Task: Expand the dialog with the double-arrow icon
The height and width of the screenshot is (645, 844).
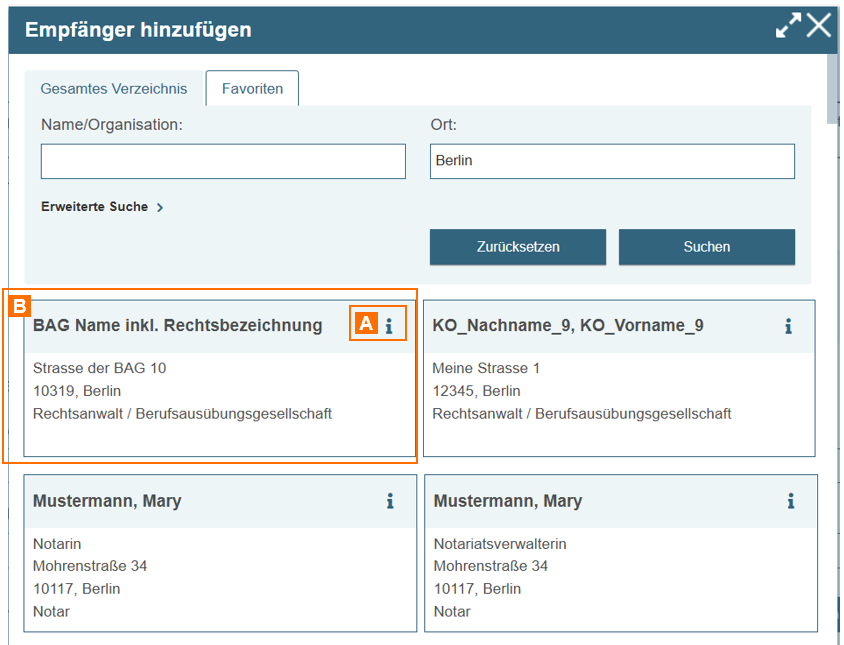Action: 788,26
